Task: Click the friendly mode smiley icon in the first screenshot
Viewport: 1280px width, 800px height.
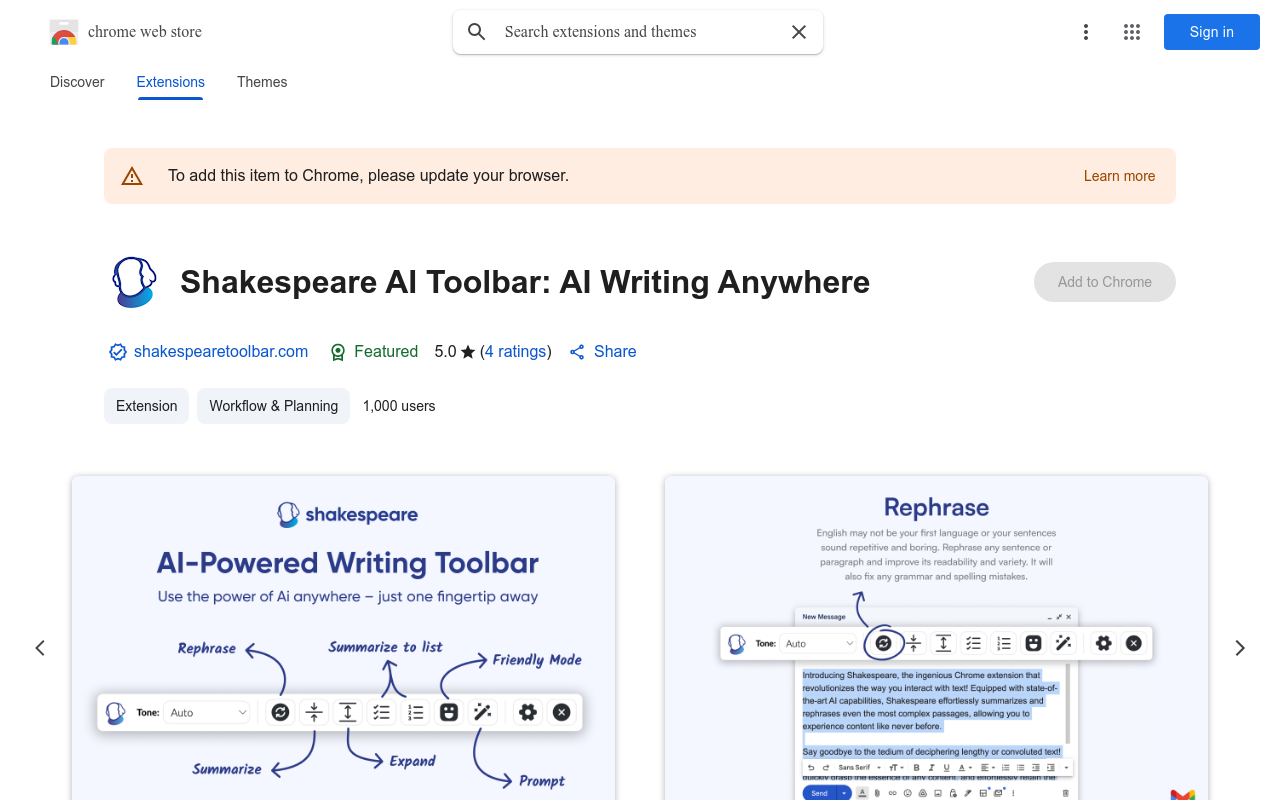Action: (x=449, y=713)
